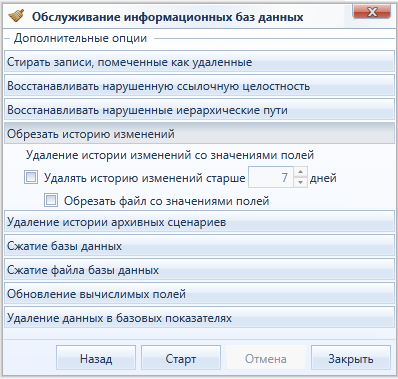This screenshot has width=398, height=379.
Task: Click the days number input field
Action: click(271, 177)
